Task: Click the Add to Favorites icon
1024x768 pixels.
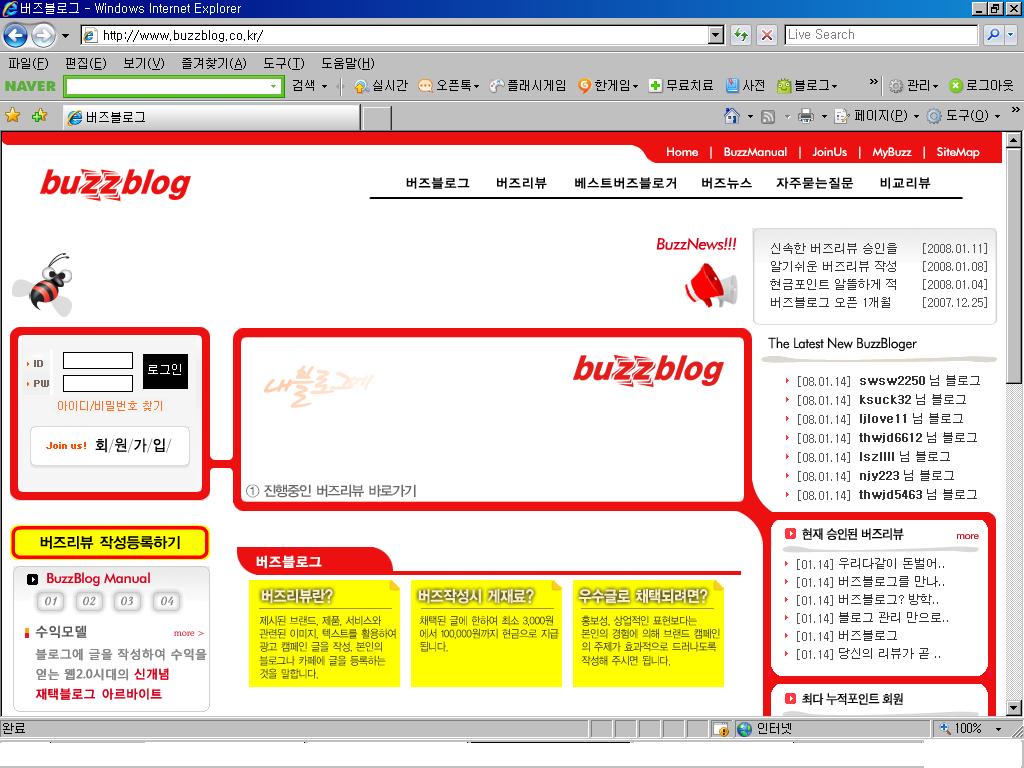Action: click(39, 116)
